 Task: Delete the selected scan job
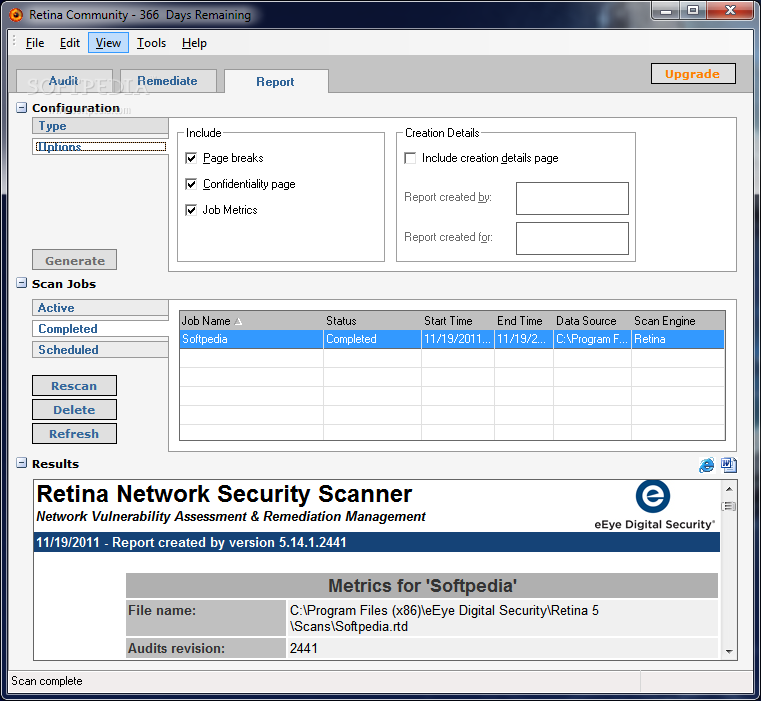(75, 410)
